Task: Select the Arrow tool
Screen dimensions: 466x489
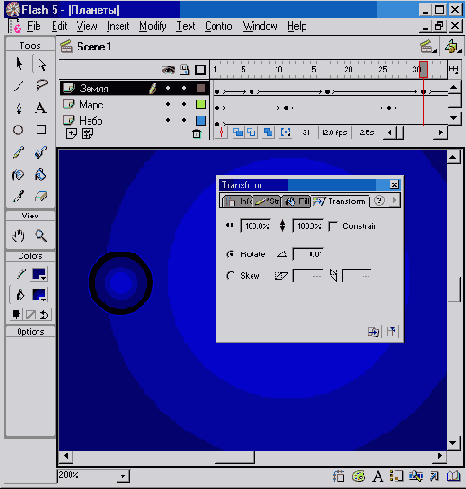Action: click(x=19, y=64)
